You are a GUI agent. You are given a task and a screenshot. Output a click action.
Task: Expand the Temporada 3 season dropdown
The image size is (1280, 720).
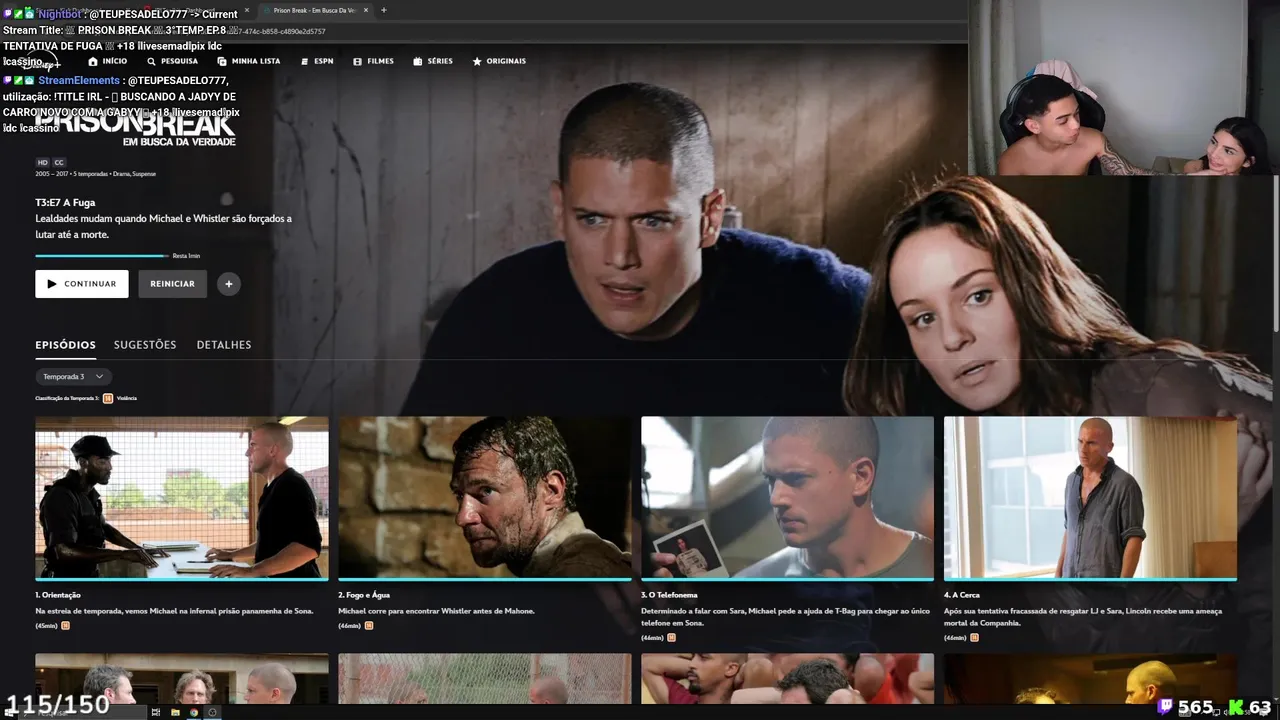click(73, 376)
